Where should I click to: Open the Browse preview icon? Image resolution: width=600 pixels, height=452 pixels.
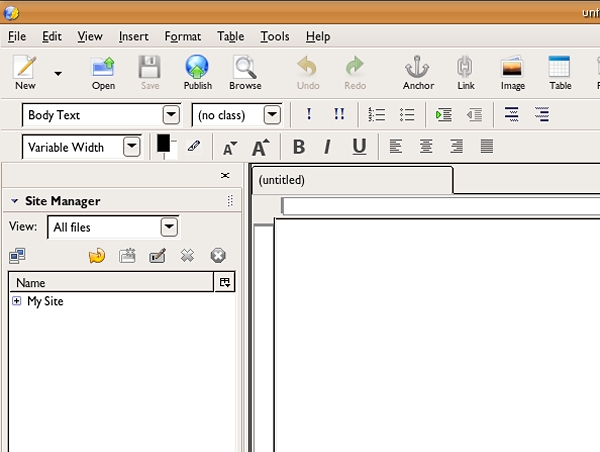point(245,72)
